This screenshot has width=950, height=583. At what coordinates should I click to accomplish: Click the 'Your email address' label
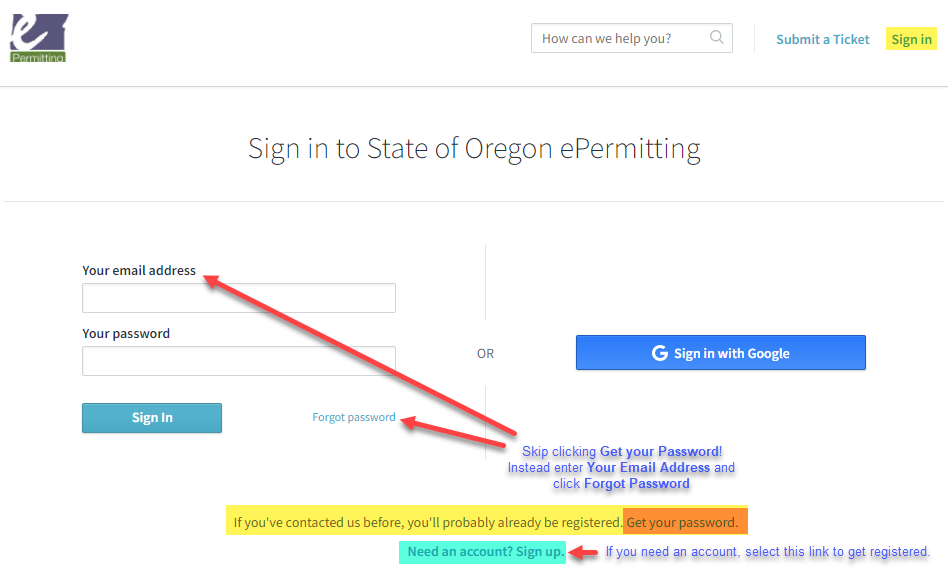[139, 270]
